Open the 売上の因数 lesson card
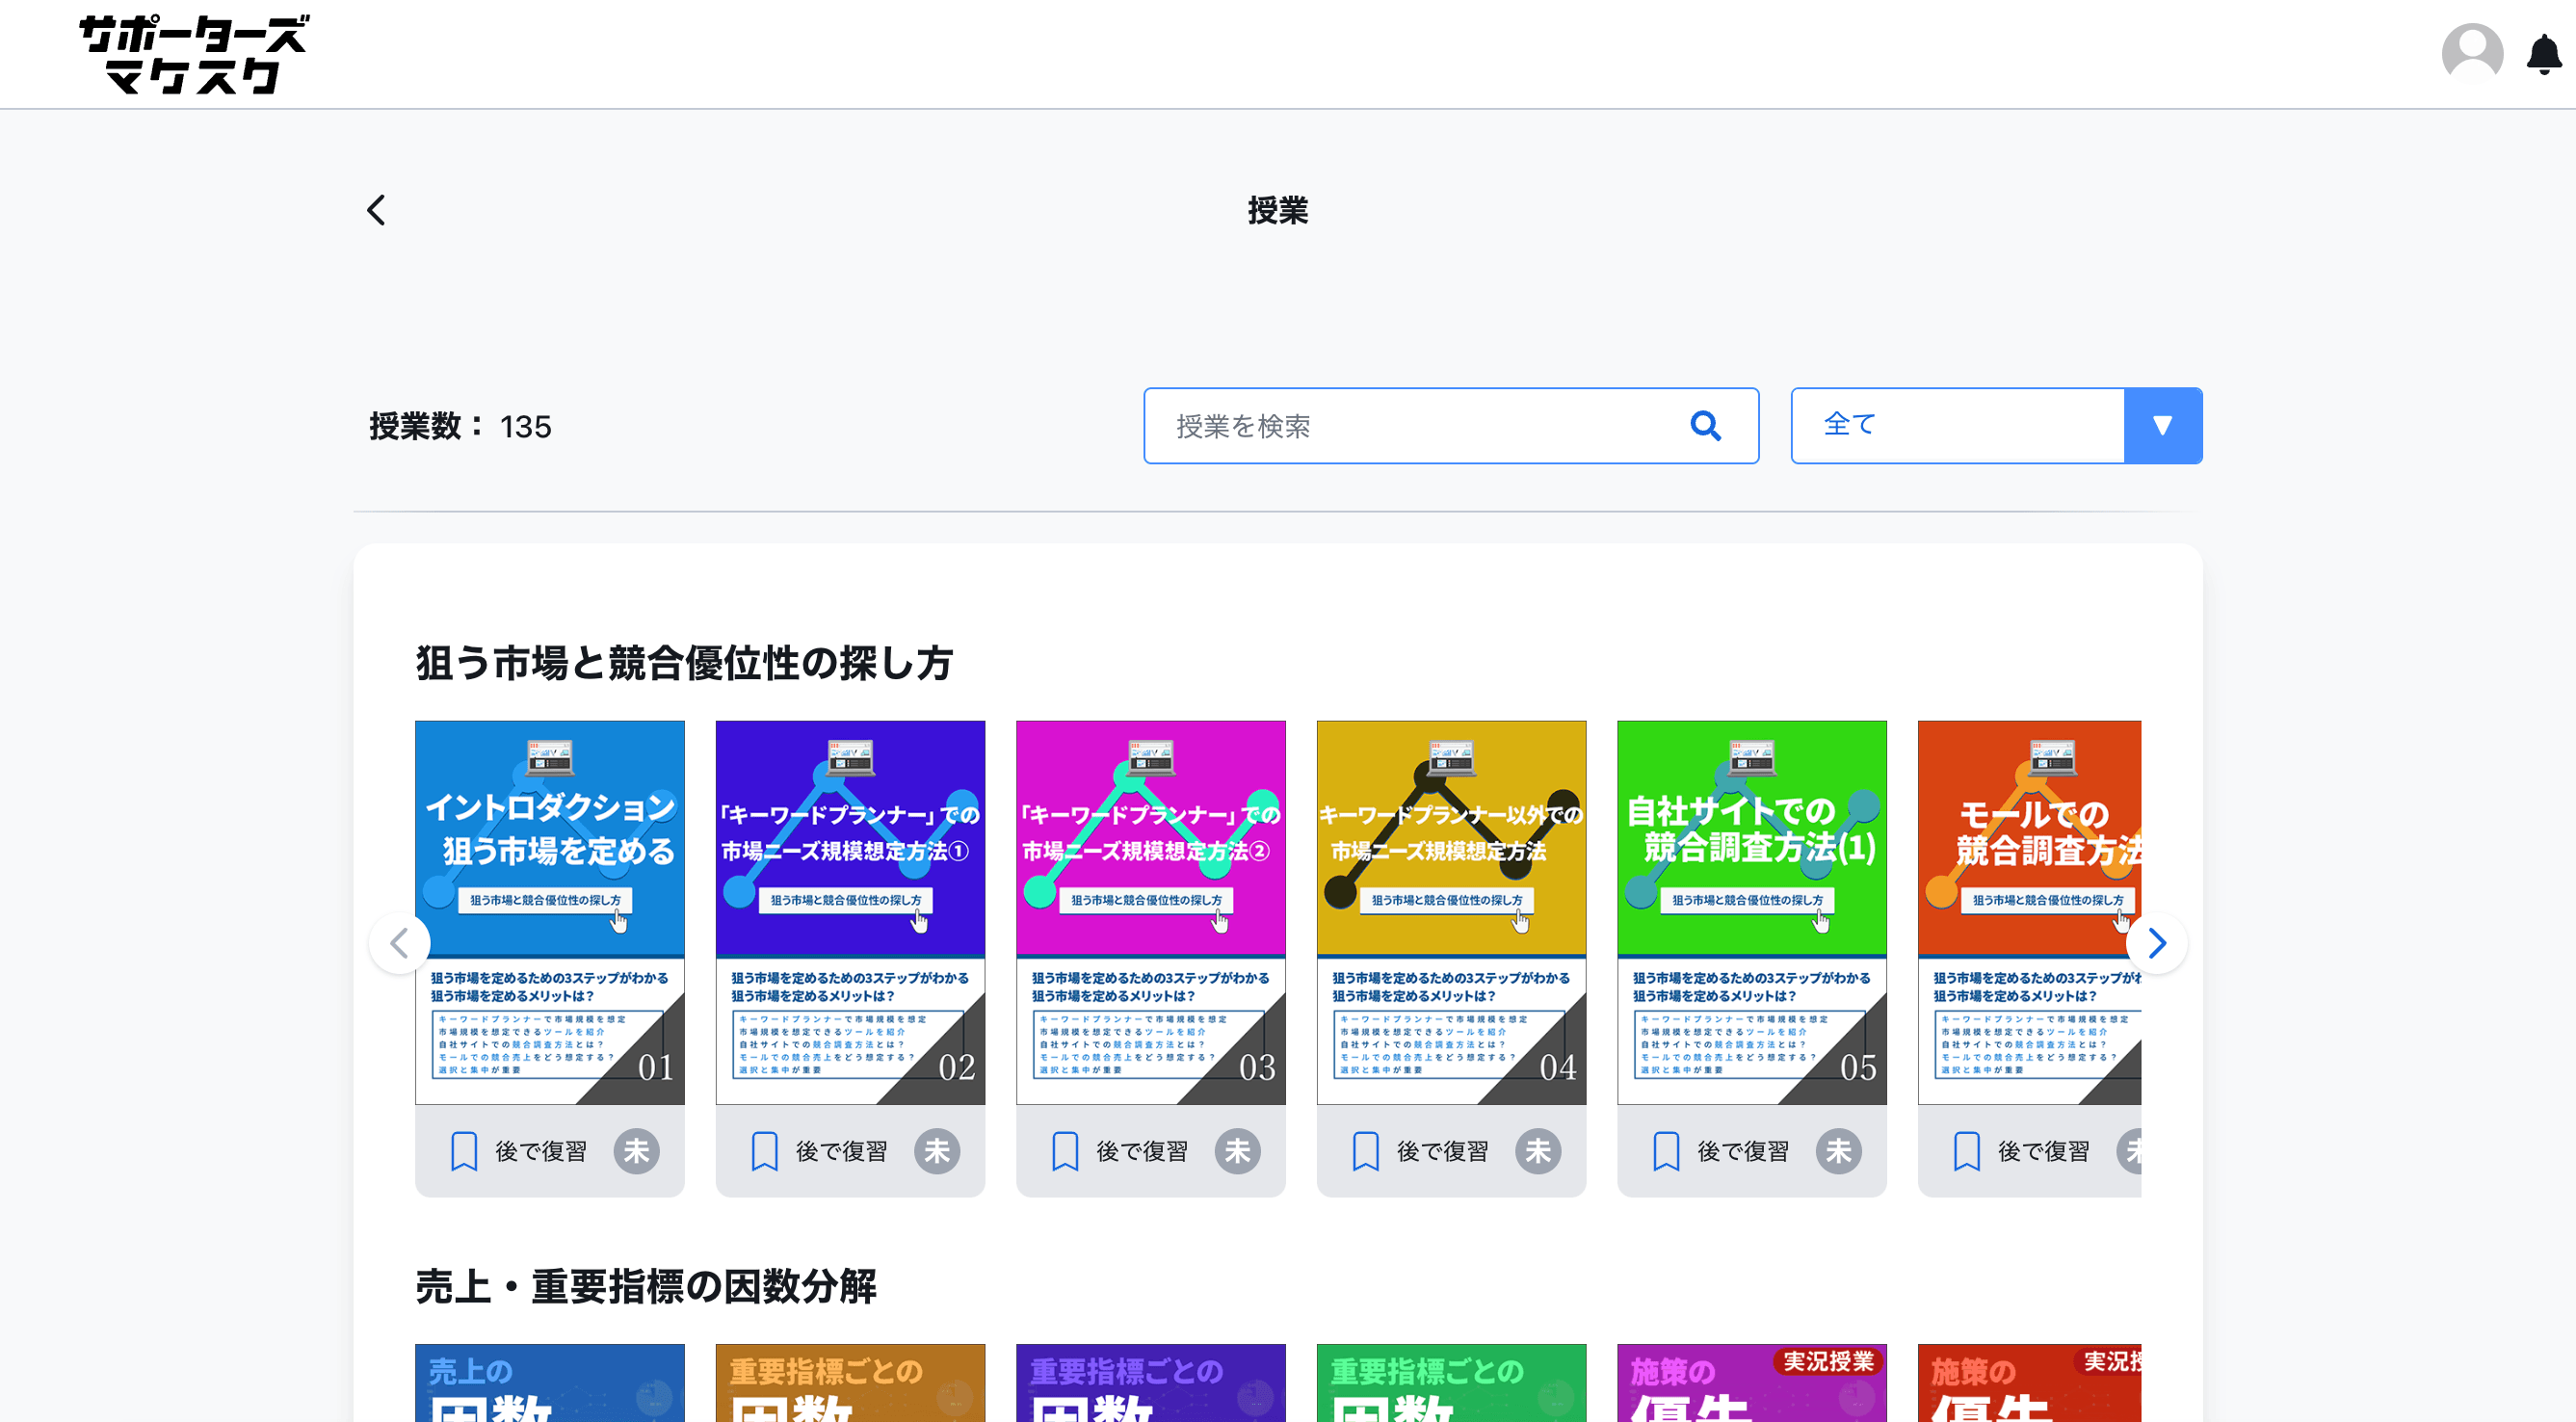The image size is (2576, 1422). click(550, 1385)
